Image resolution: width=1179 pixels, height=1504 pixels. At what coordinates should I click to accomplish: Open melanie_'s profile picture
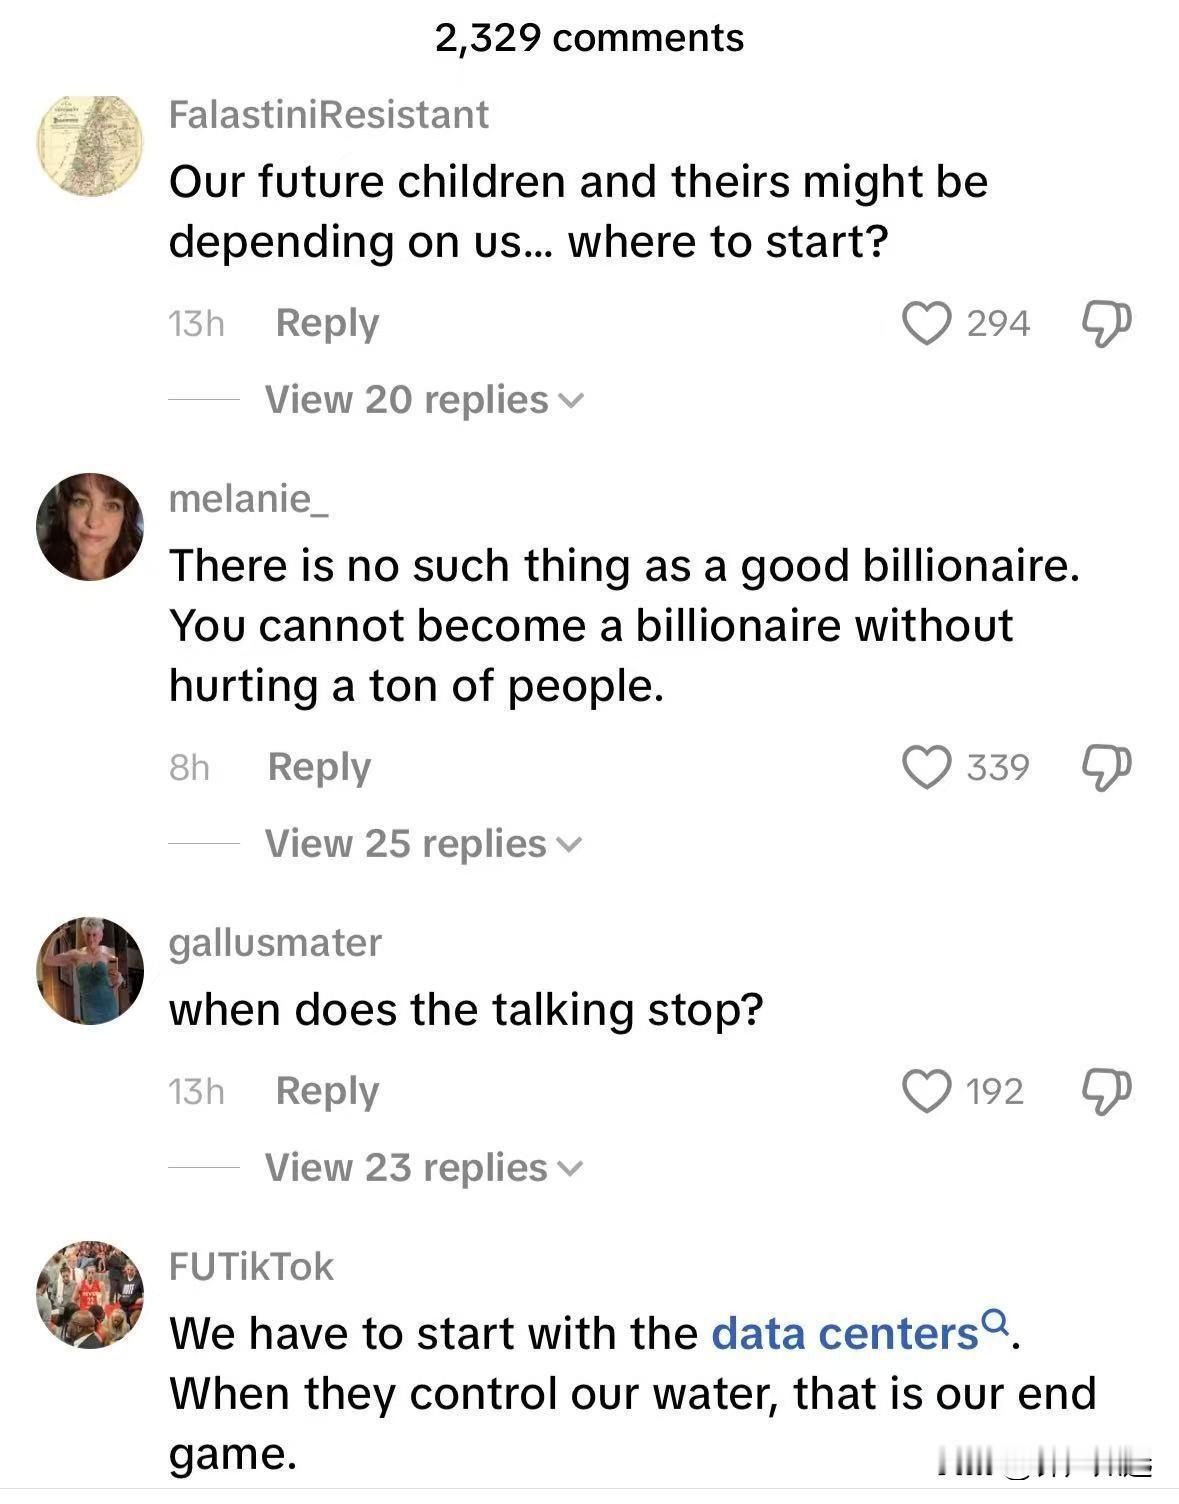tap(90, 527)
